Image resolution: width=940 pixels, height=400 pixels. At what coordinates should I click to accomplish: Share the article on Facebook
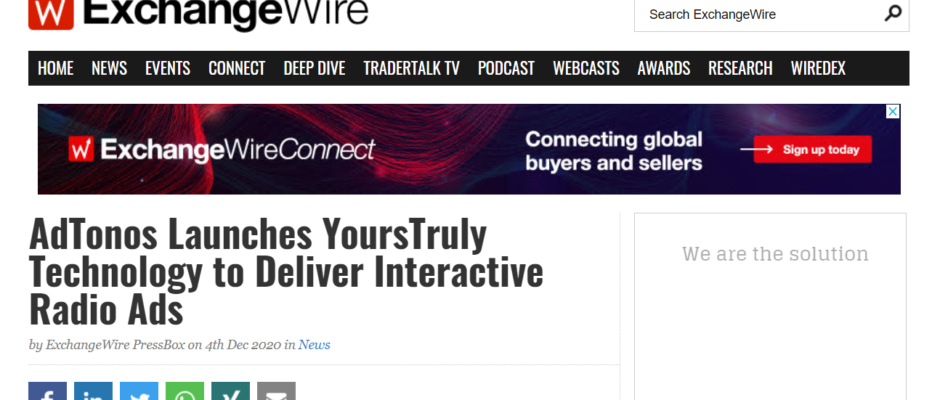tap(47, 392)
